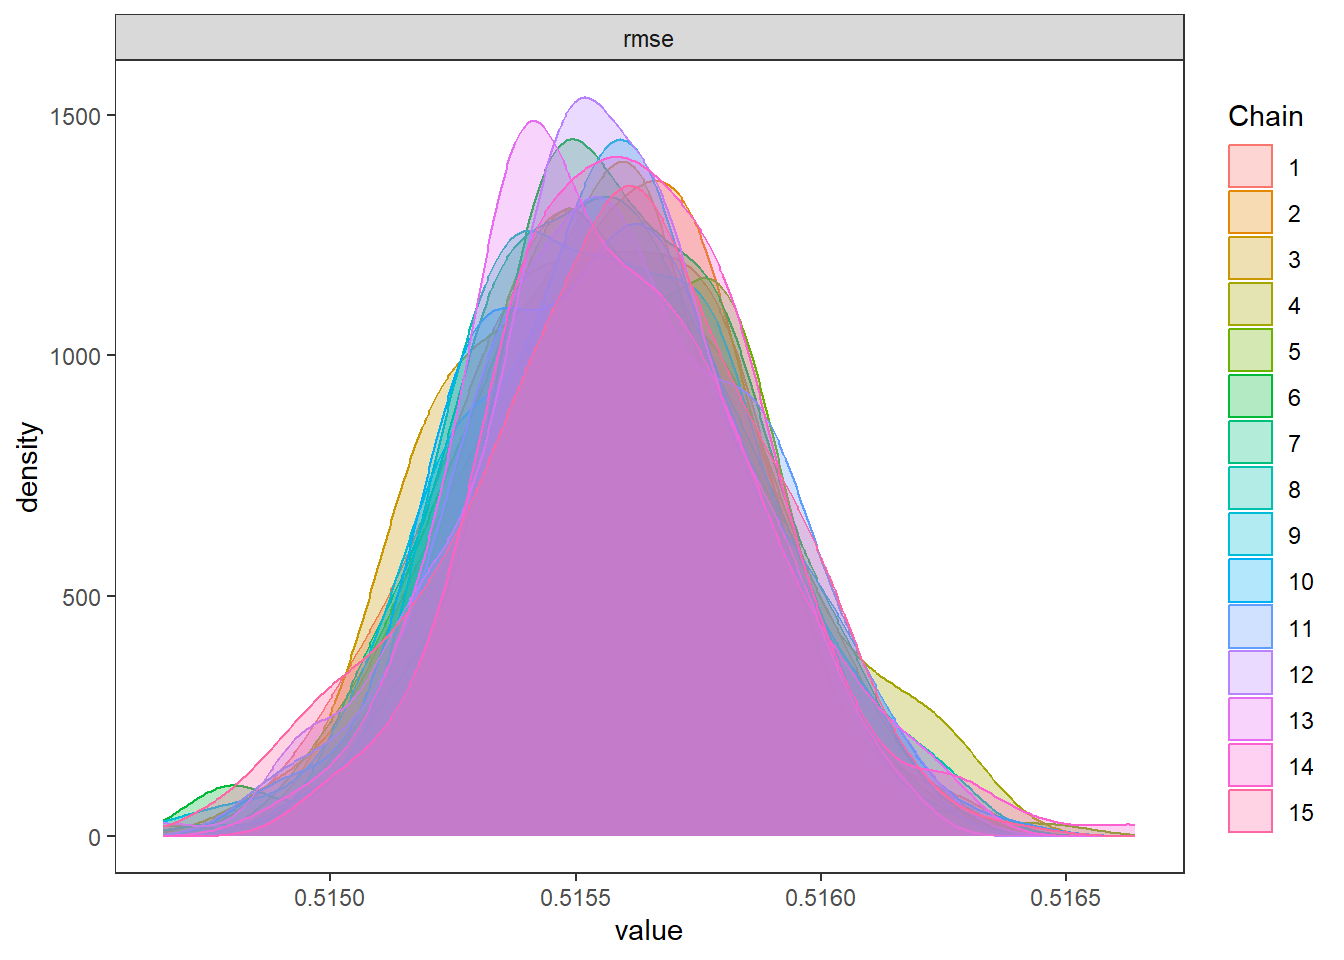Click the Chain 10 blue legend swatch

[x=1250, y=581]
